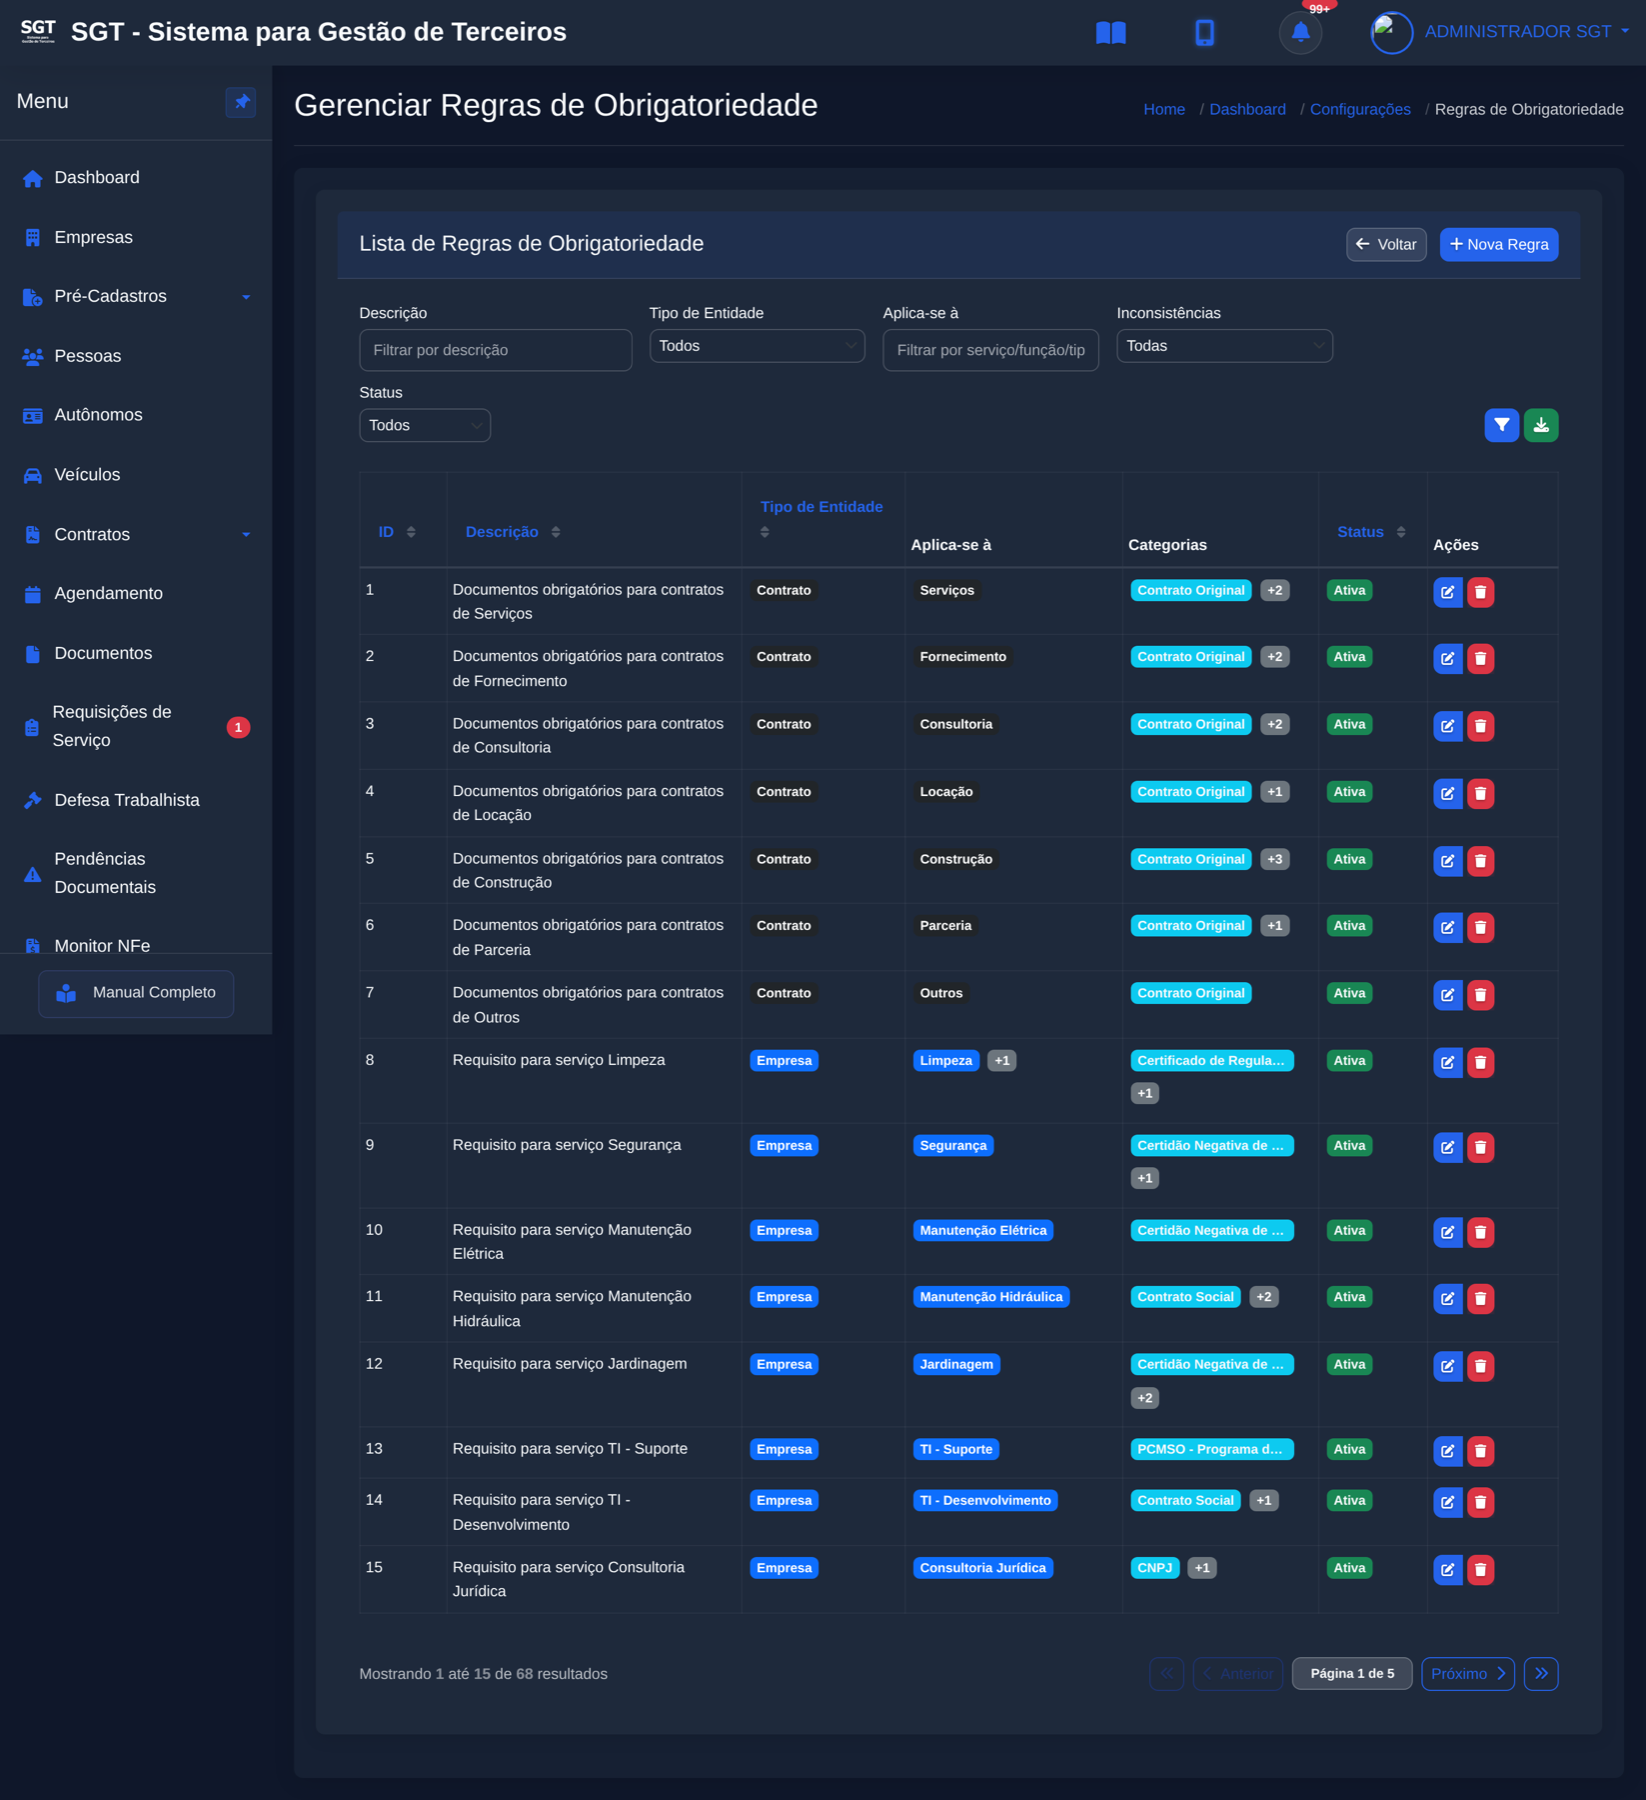This screenshot has height=1800, width=1646.
Task: Open ADMINISTRADOR SGT user menu
Action: [x=1526, y=32]
